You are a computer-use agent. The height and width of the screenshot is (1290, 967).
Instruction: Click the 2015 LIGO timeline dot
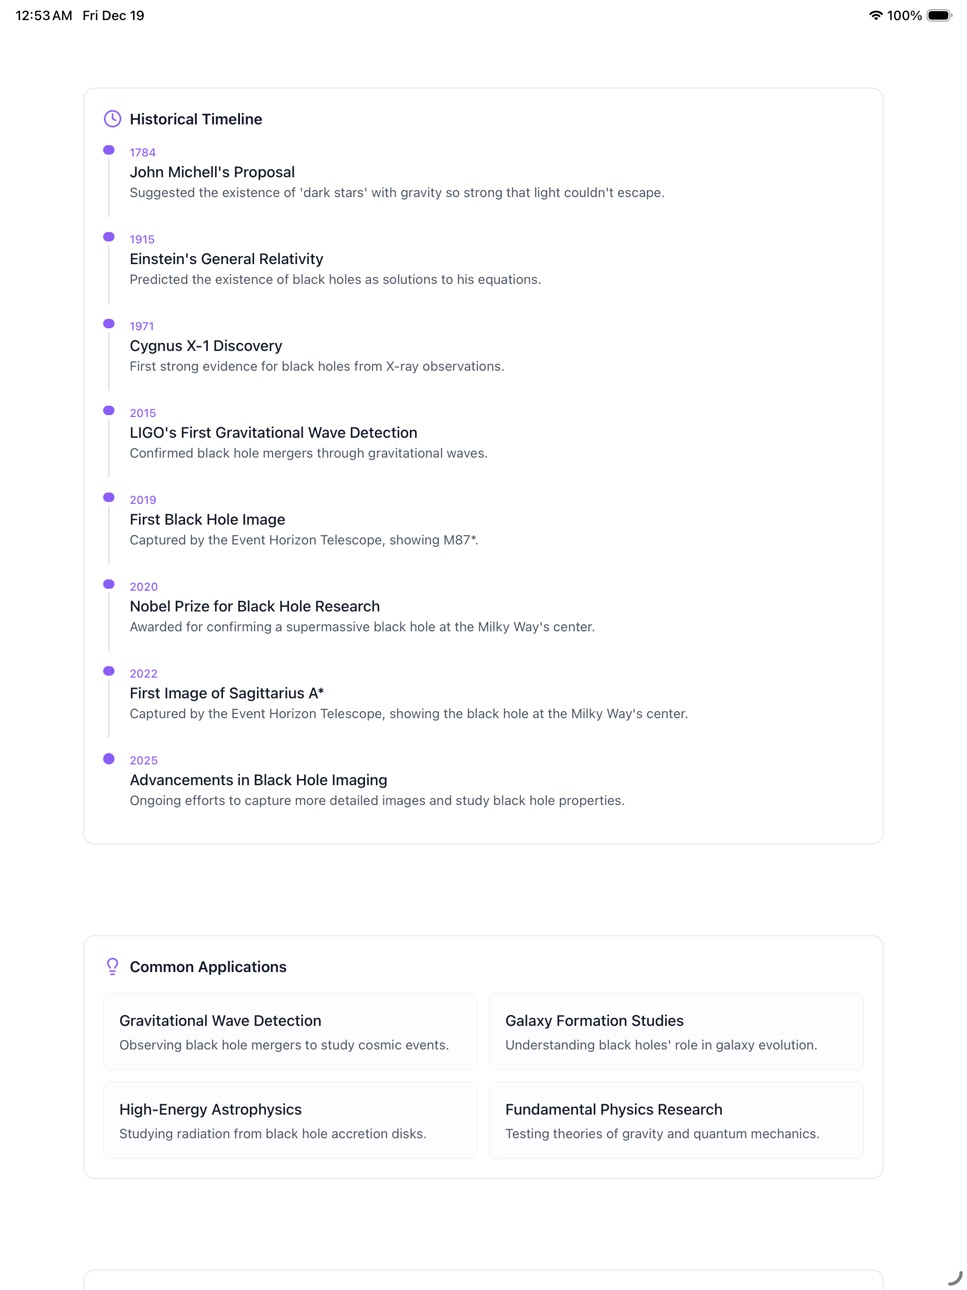[109, 411]
